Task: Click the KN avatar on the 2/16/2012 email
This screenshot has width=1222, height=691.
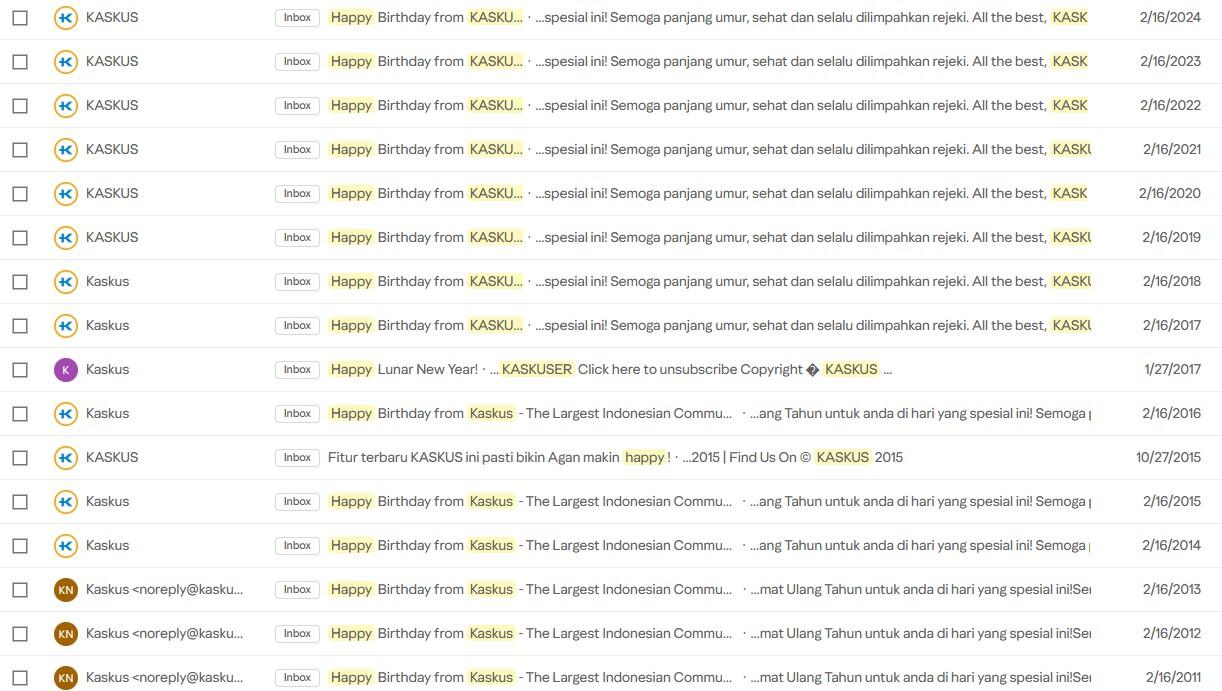Action: [65, 633]
